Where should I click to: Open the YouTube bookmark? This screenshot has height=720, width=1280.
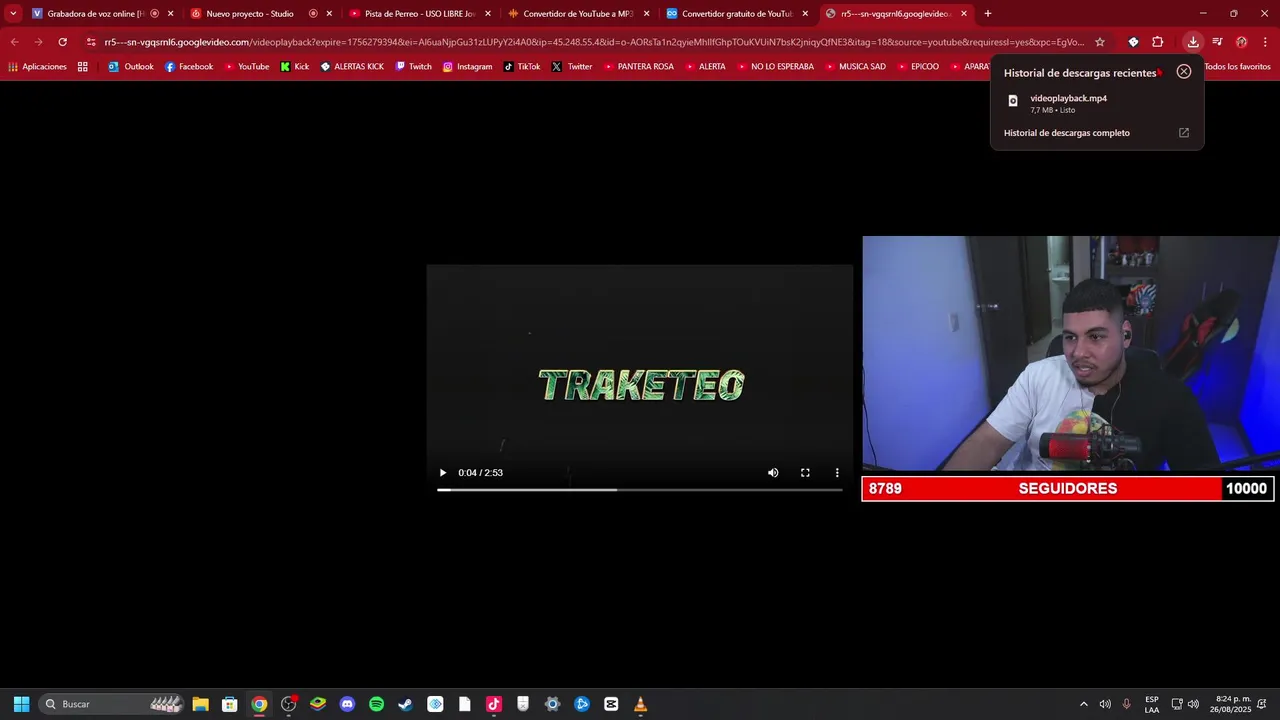click(x=246, y=67)
